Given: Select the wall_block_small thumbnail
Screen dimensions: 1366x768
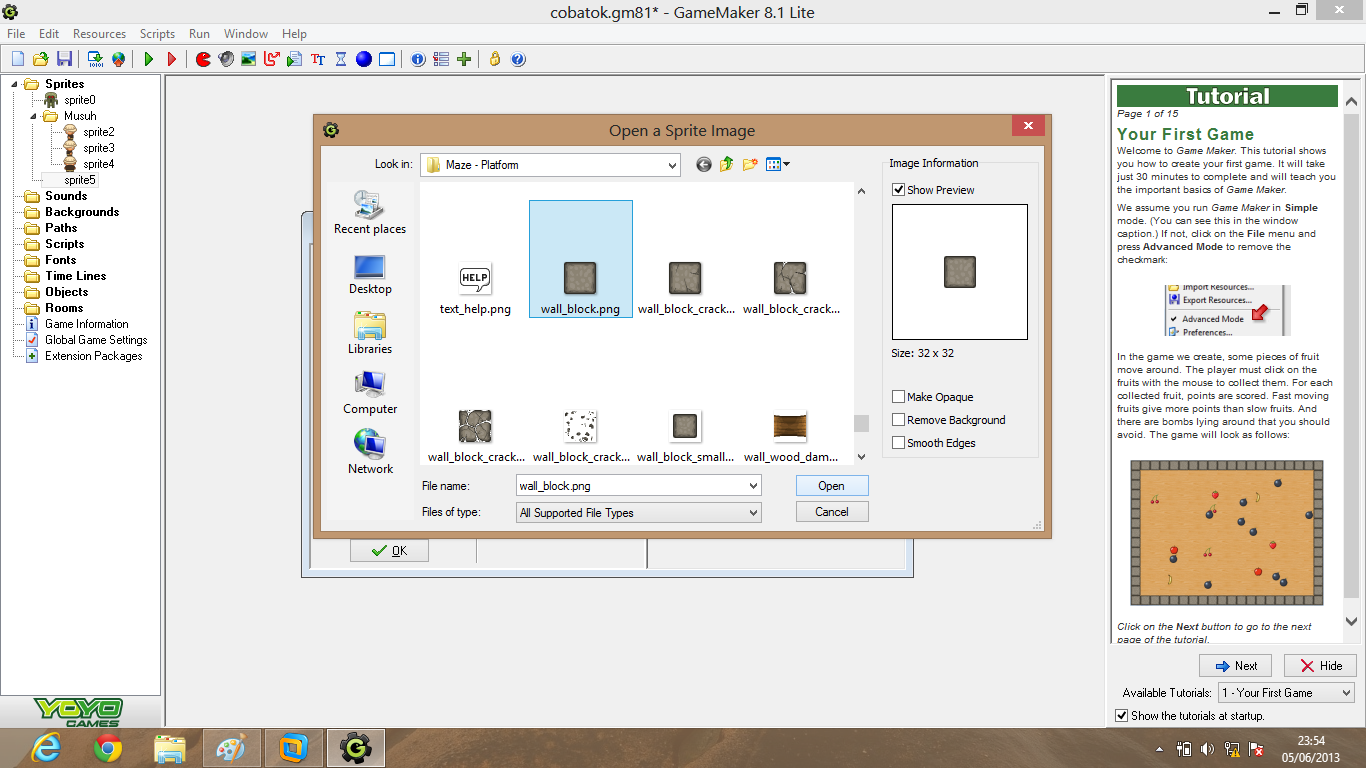Looking at the screenshot, I should tap(684, 424).
